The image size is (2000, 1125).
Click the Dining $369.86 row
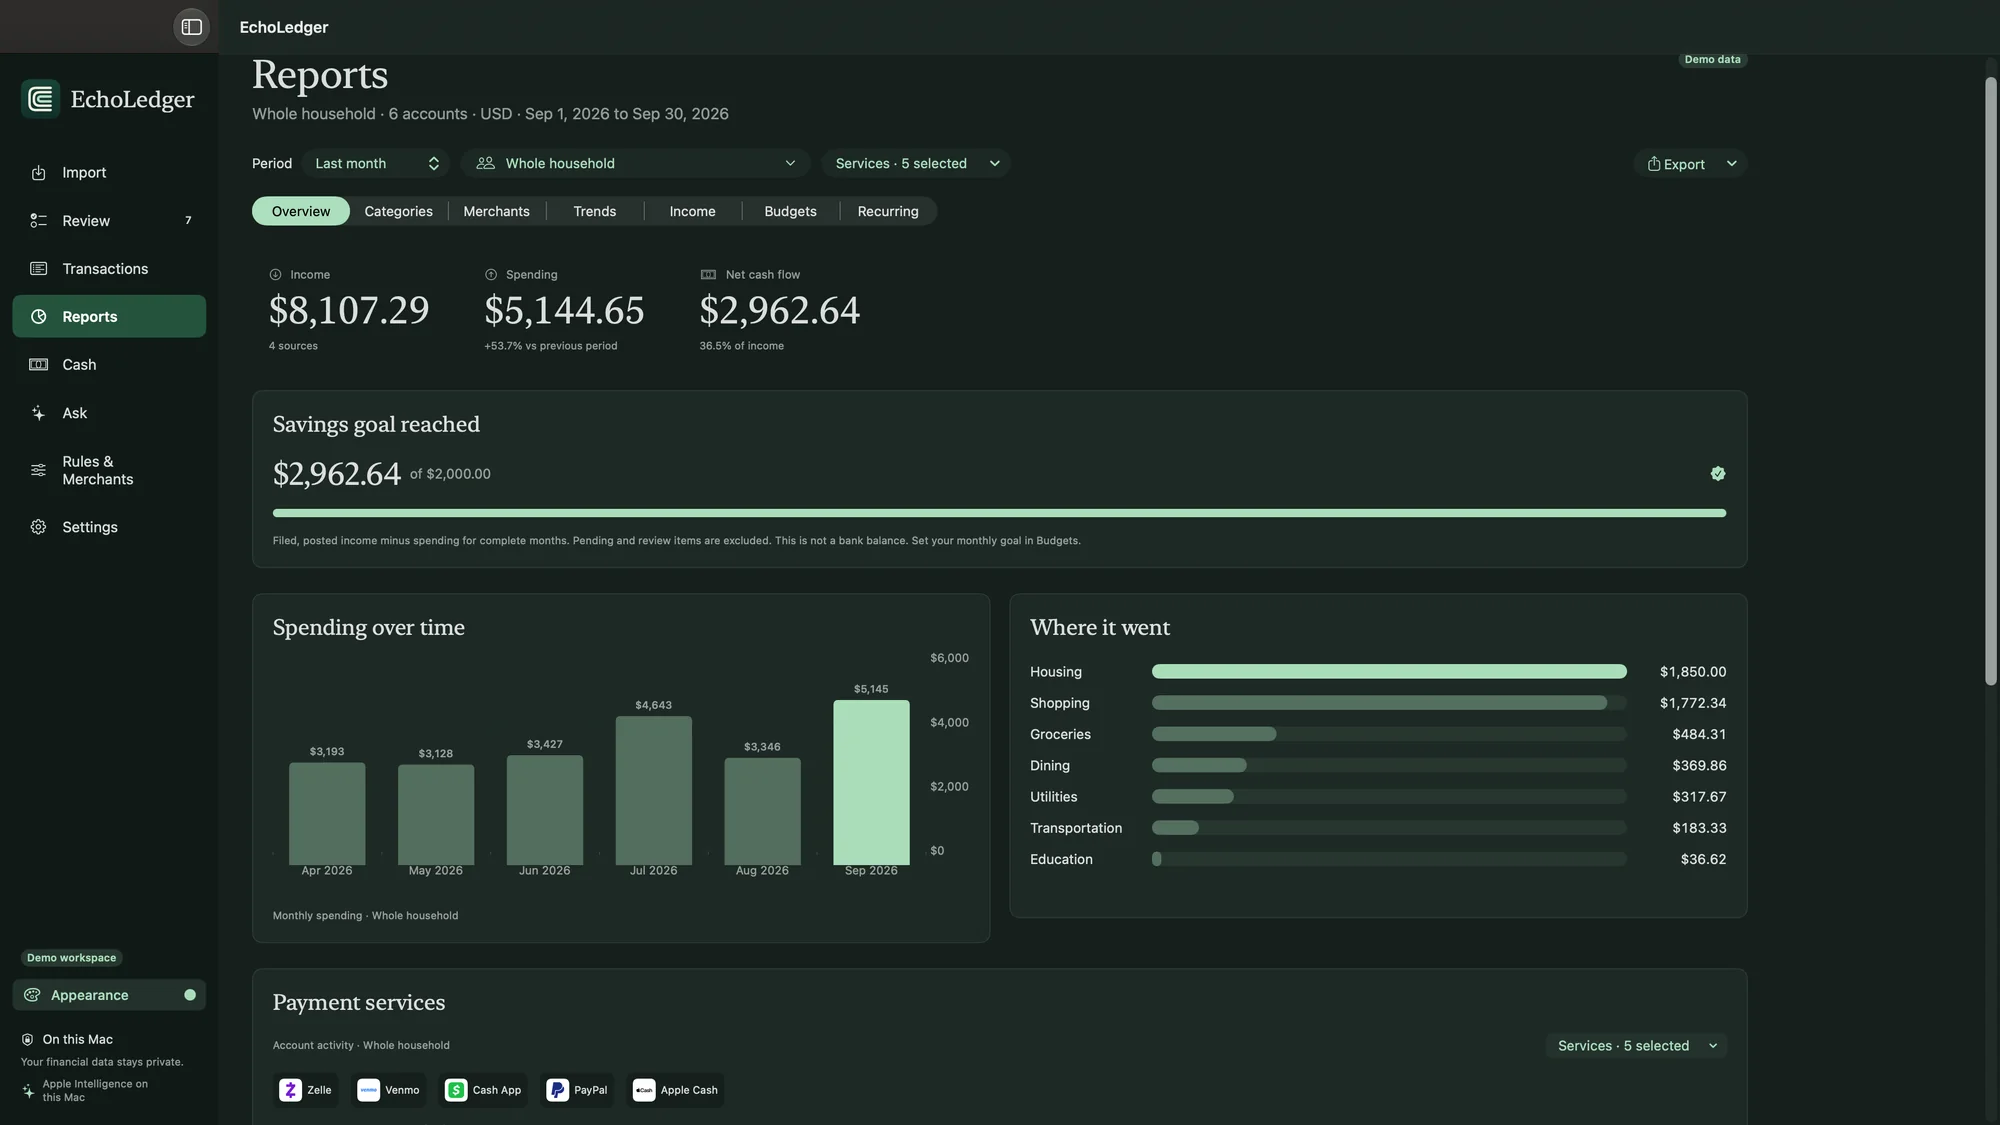coord(1378,766)
